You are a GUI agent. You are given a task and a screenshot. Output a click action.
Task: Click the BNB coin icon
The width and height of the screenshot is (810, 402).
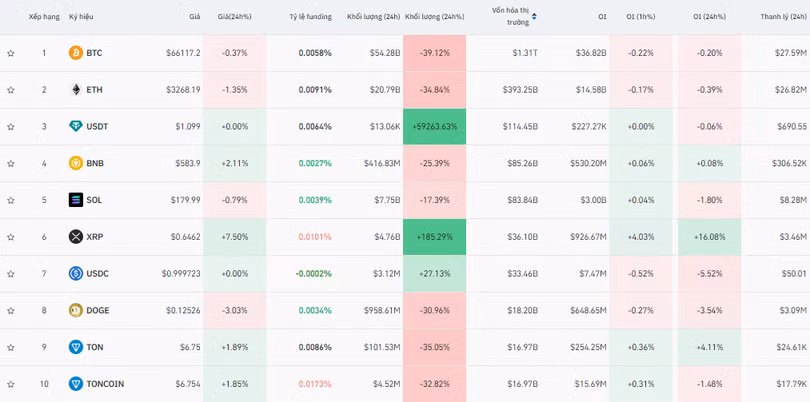click(x=75, y=163)
